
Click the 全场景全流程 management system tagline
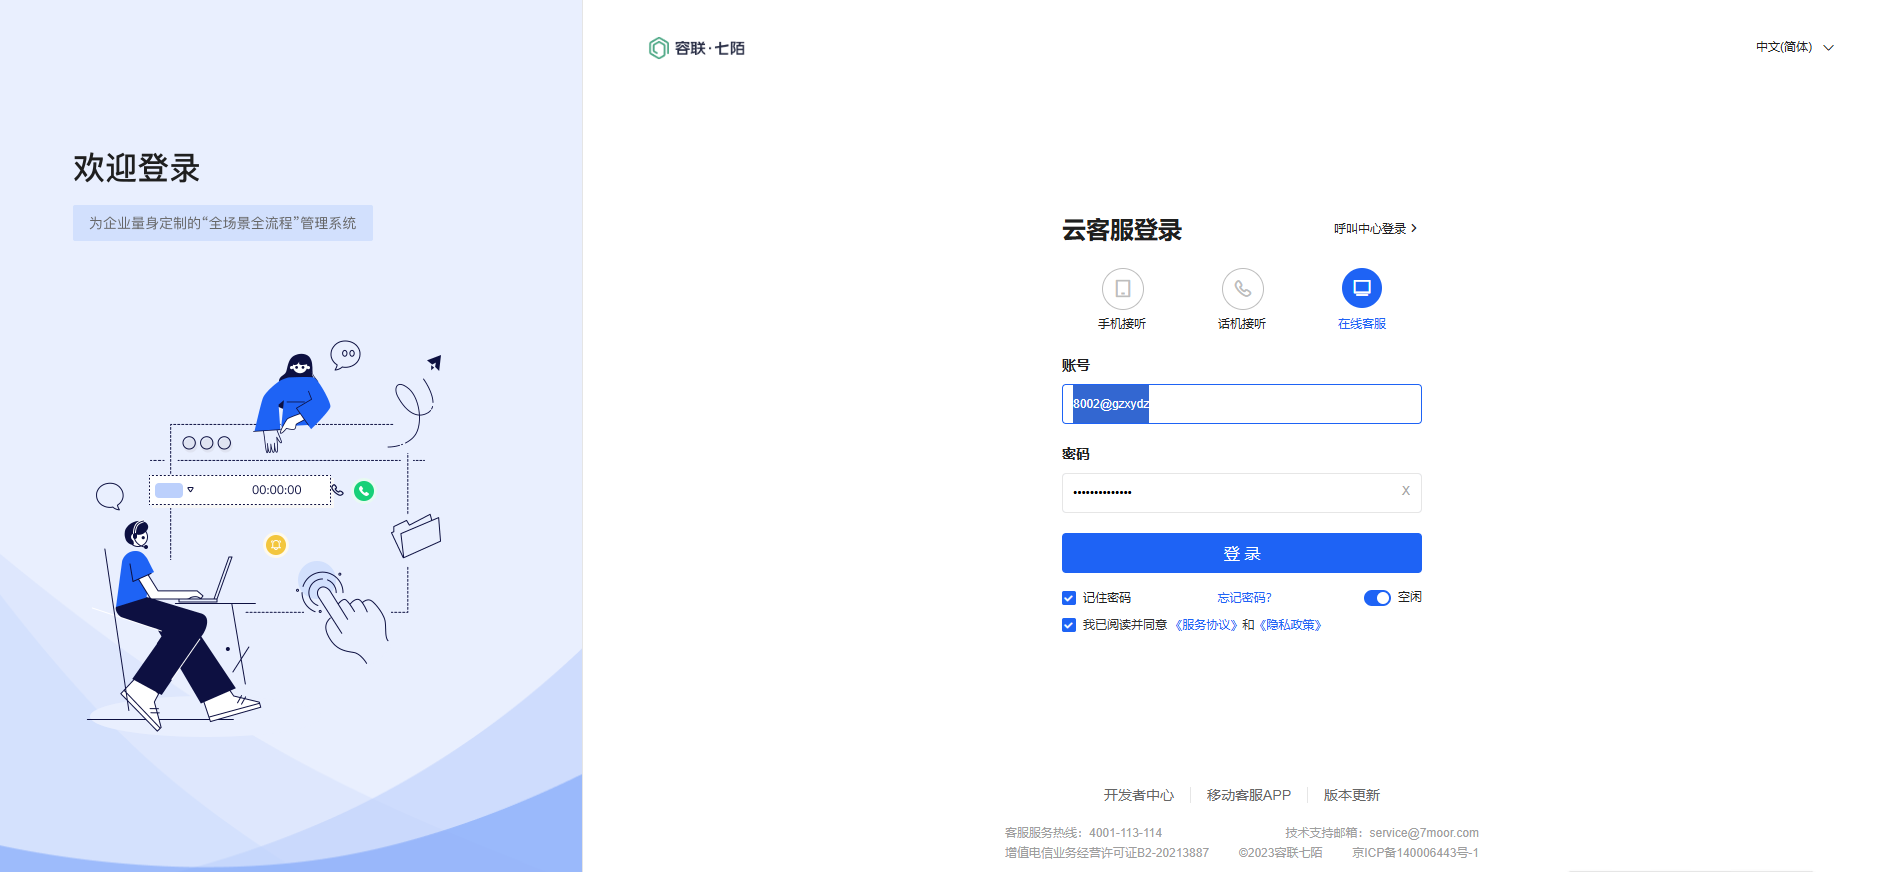coord(223,223)
